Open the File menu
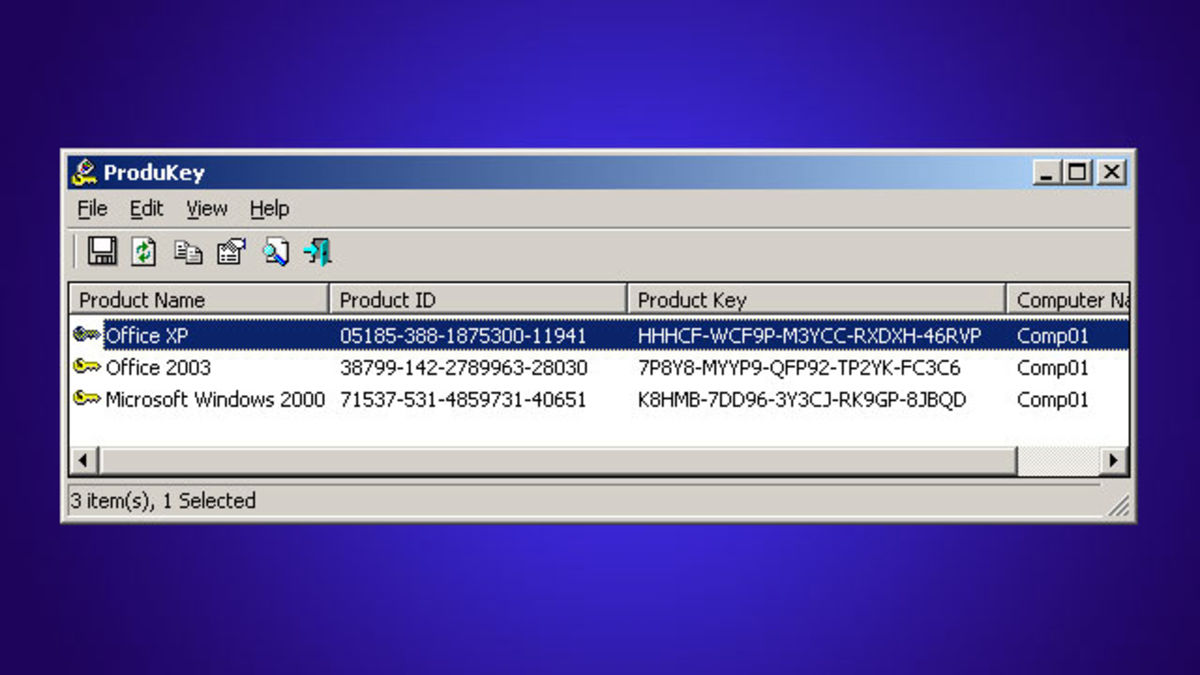The height and width of the screenshot is (675, 1200). pos(92,209)
